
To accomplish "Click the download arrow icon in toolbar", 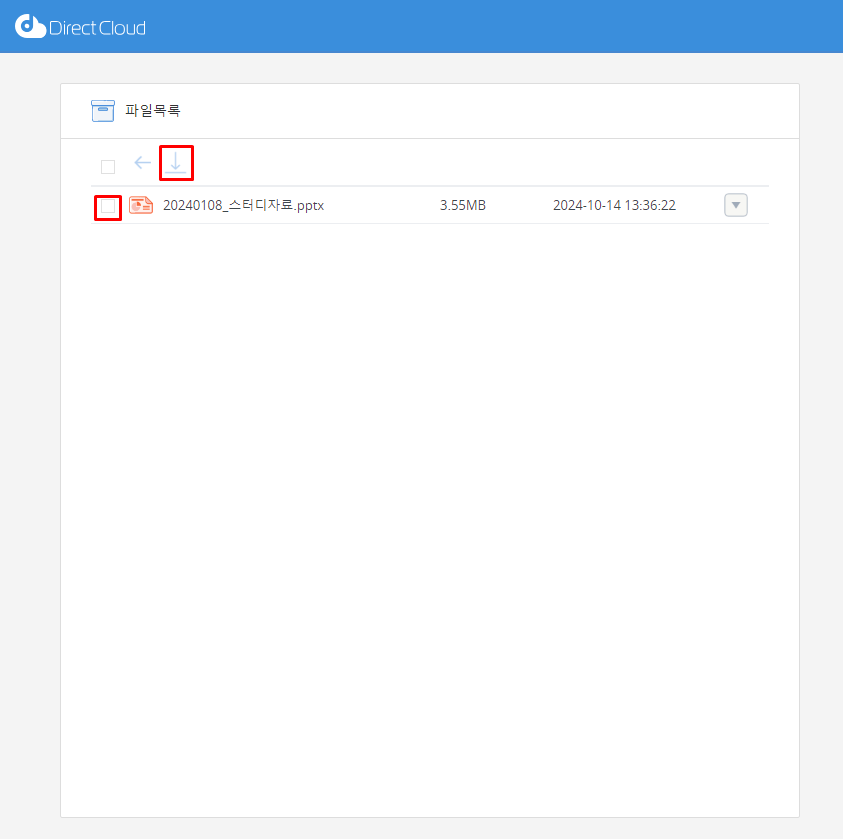I will click(x=176, y=162).
